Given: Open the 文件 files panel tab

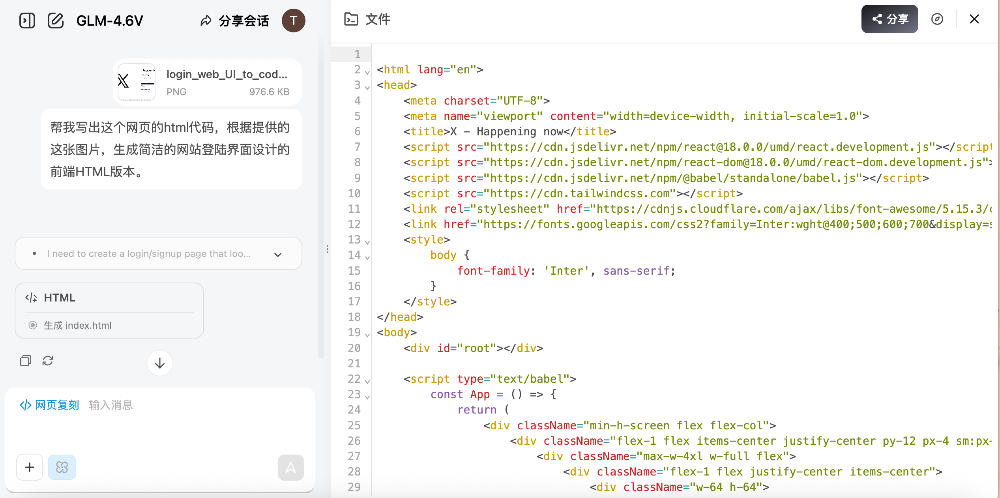Looking at the screenshot, I should [367, 19].
